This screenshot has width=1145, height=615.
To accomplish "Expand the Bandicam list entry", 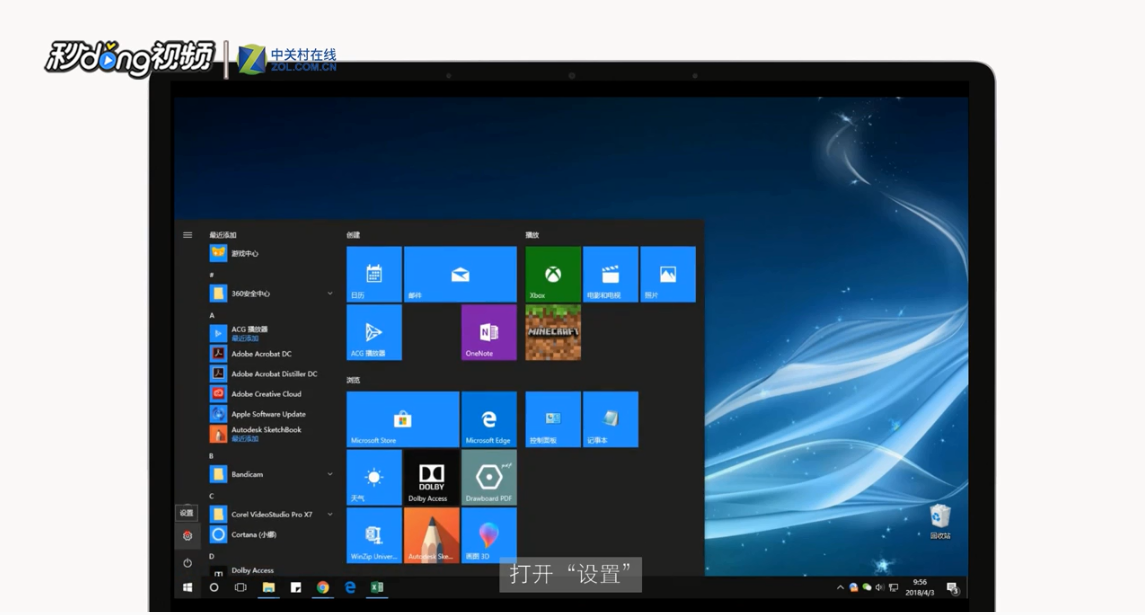I will [330, 474].
